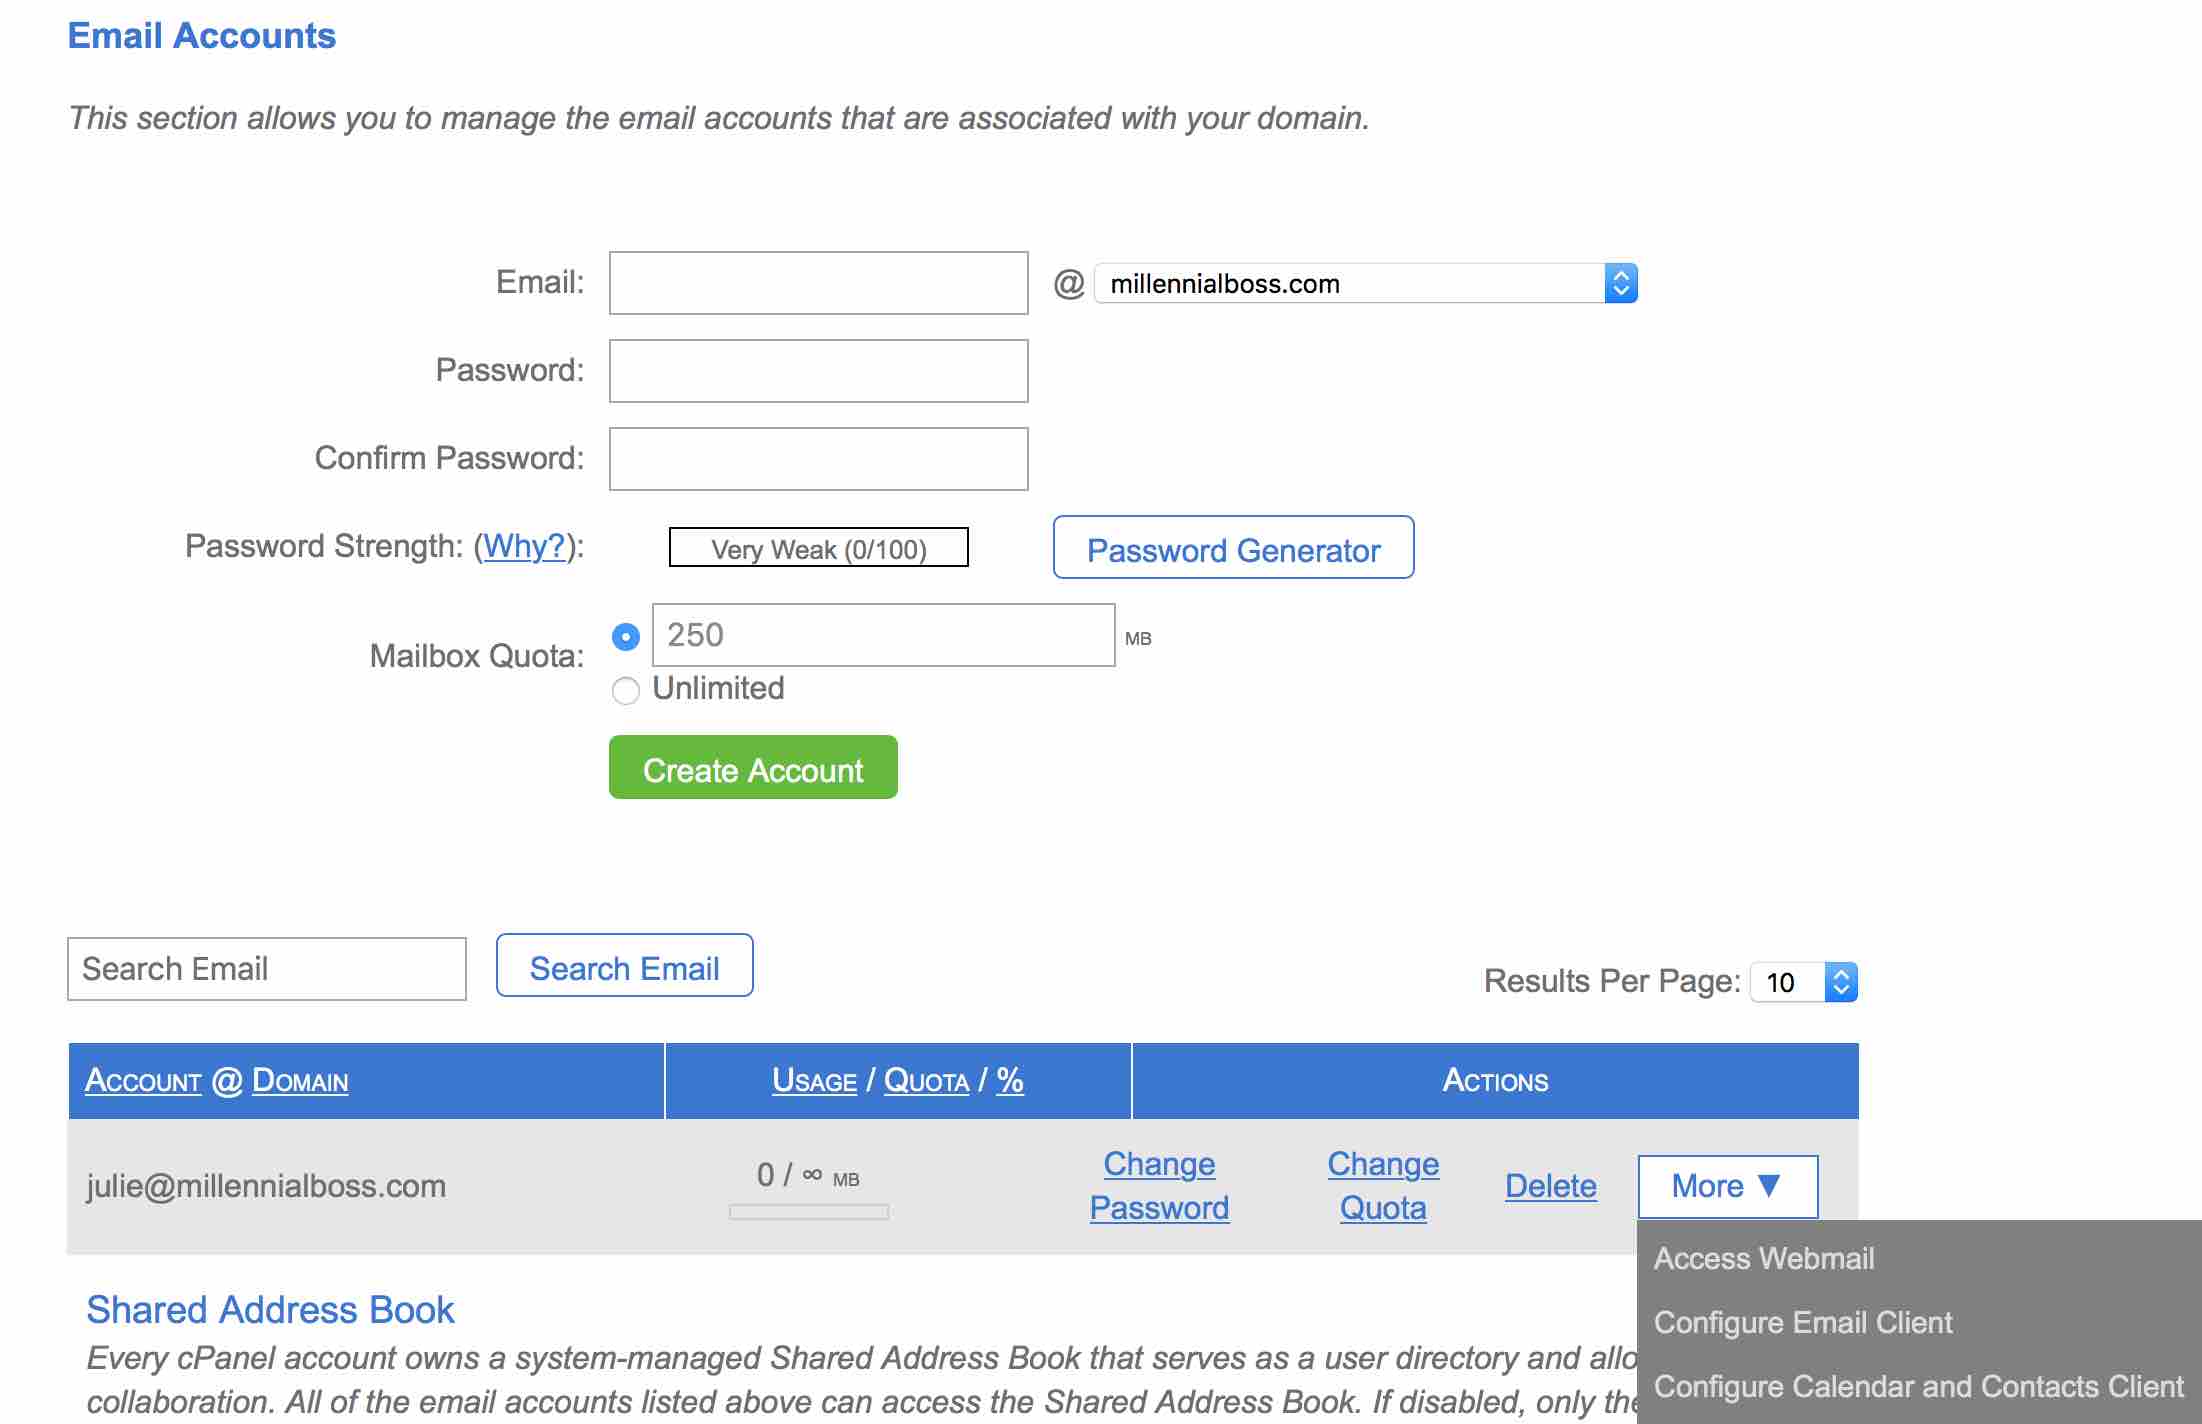Click the Change Quota link for julie
Image resolution: width=2202 pixels, height=1424 pixels.
pos(1380,1183)
